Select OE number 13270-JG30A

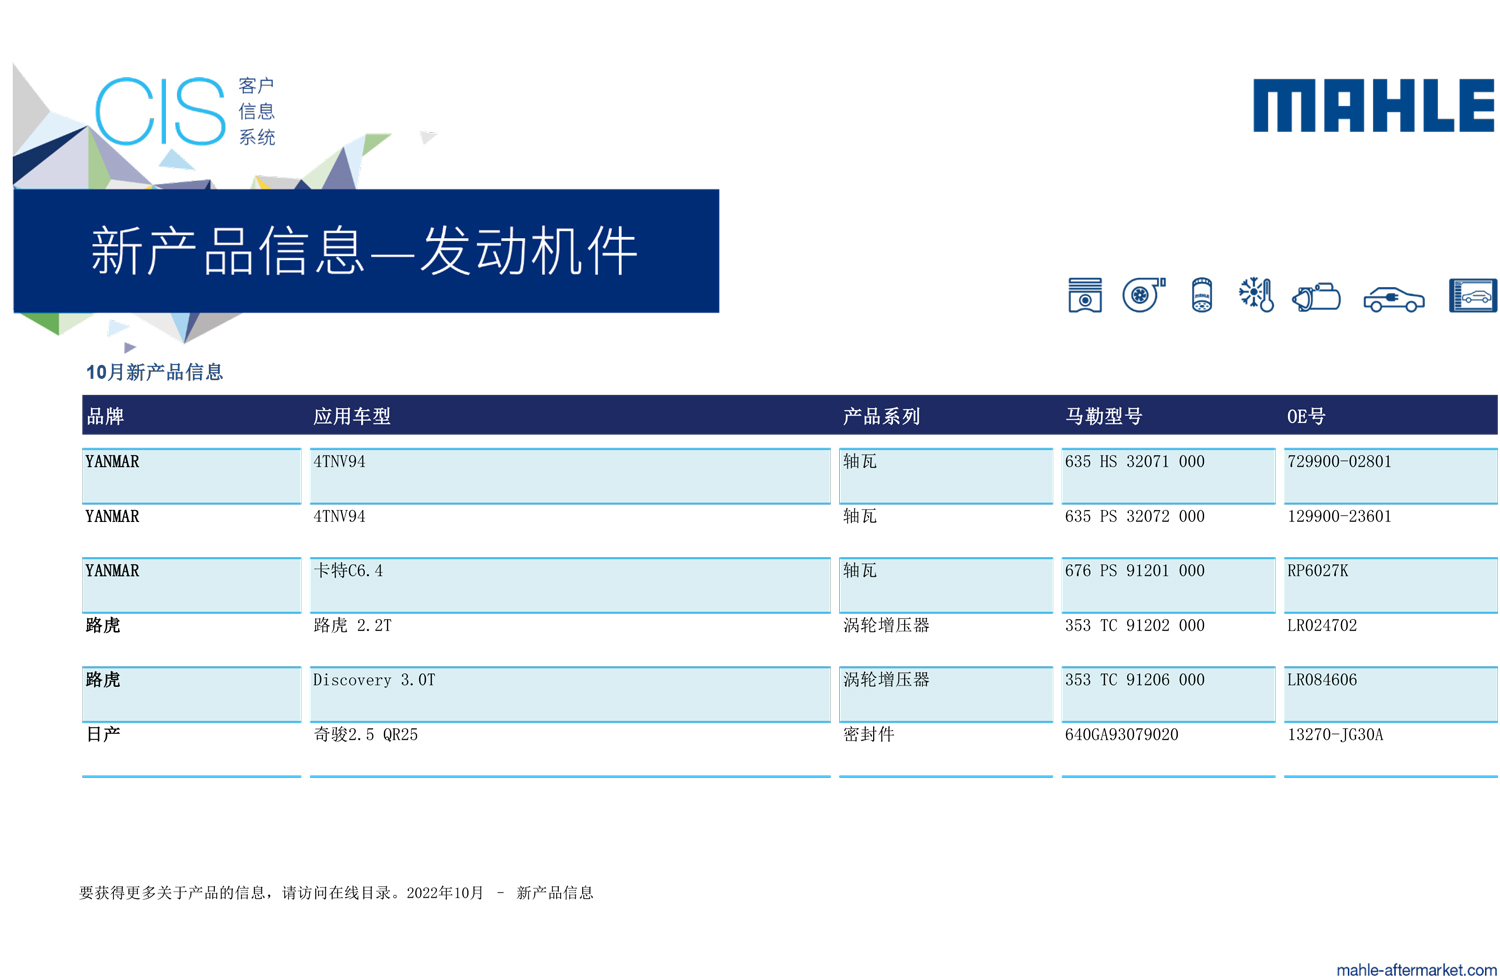click(x=1335, y=735)
